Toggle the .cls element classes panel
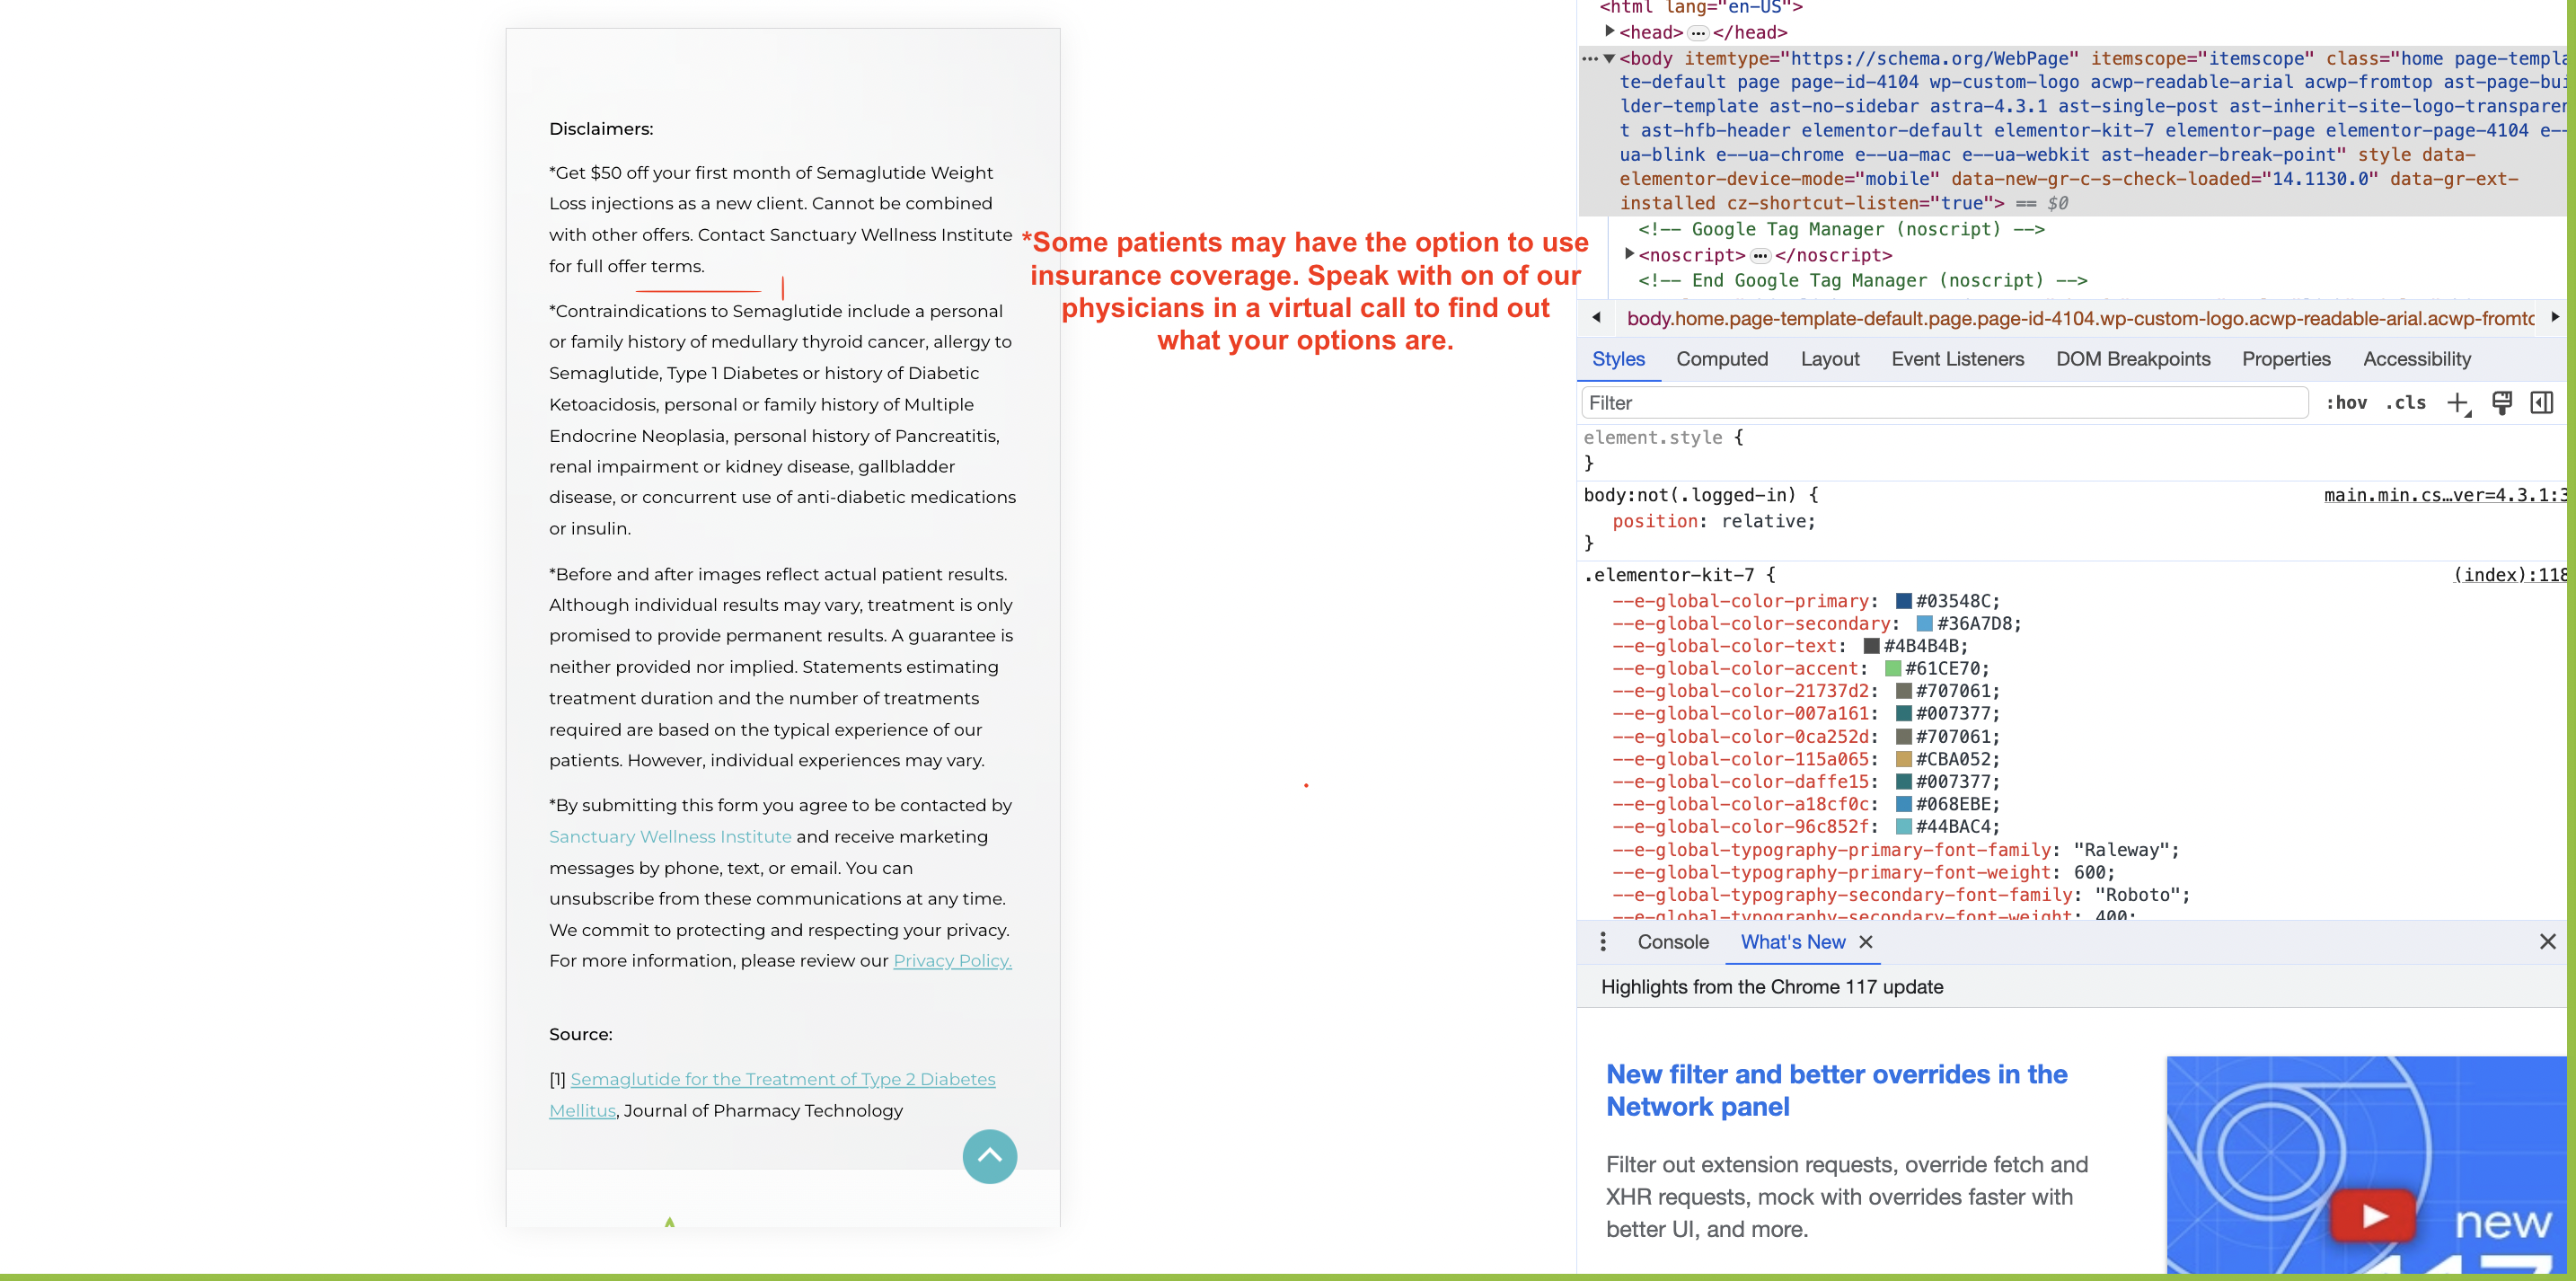 click(x=2406, y=403)
